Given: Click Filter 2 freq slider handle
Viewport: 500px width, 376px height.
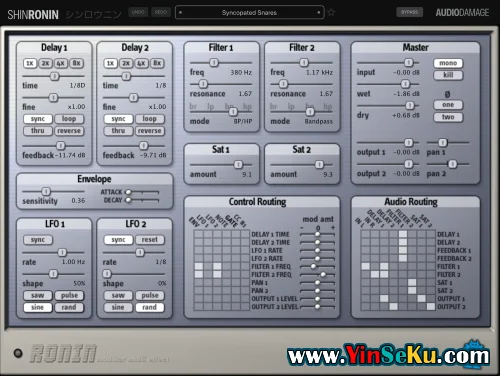Looking at the screenshot, I should tap(304, 63).
